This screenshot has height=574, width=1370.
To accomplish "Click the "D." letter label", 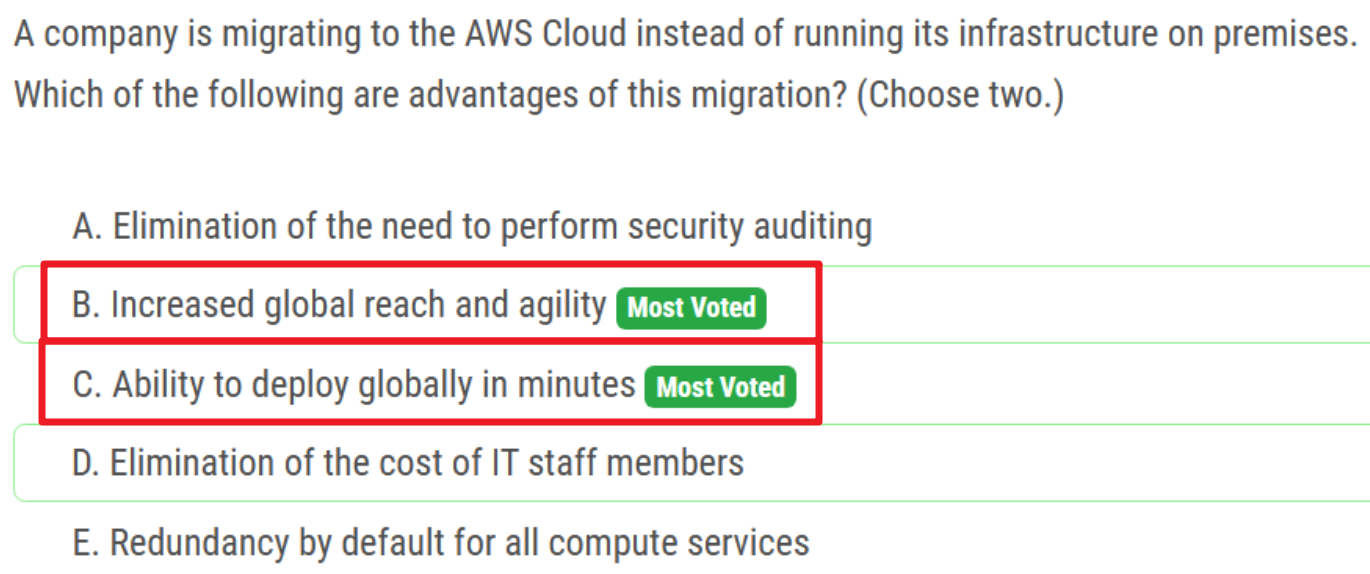I will [x=87, y=463].
